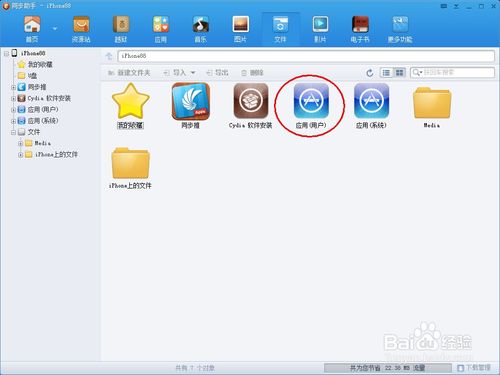The image size is (500, 375).
Task: Open the Media folder icon in grid
Action: click(x=432, y=103)
